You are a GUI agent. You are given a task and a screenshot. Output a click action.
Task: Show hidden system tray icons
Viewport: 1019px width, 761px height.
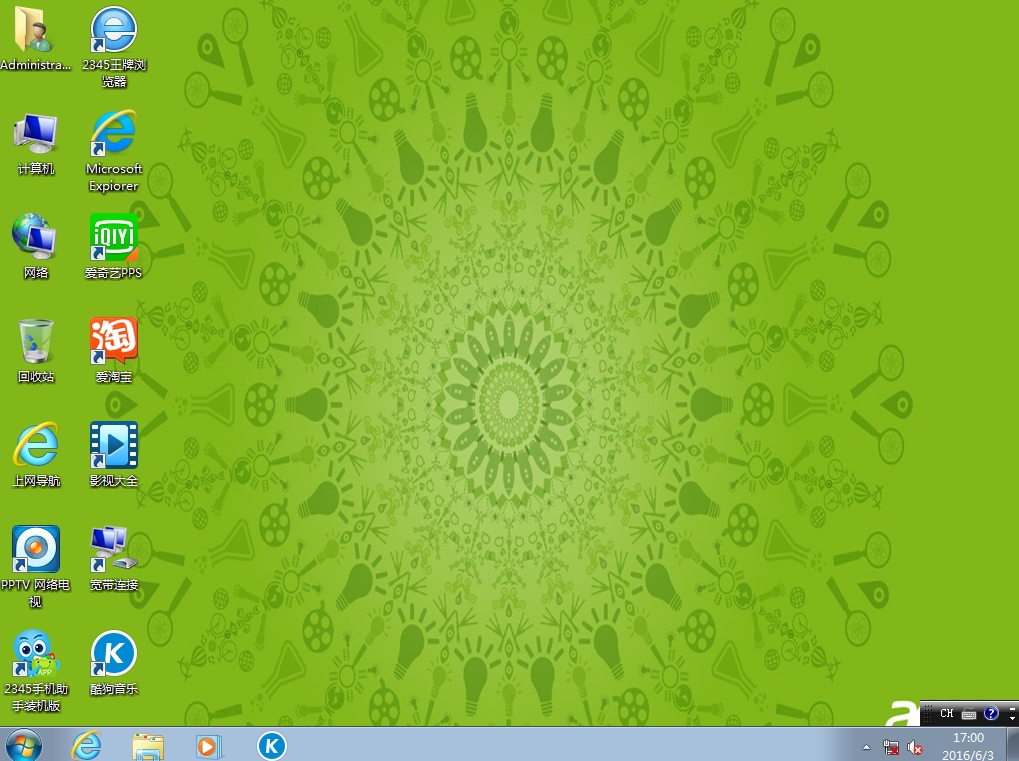pyautogui.click(x=866, y=747)
